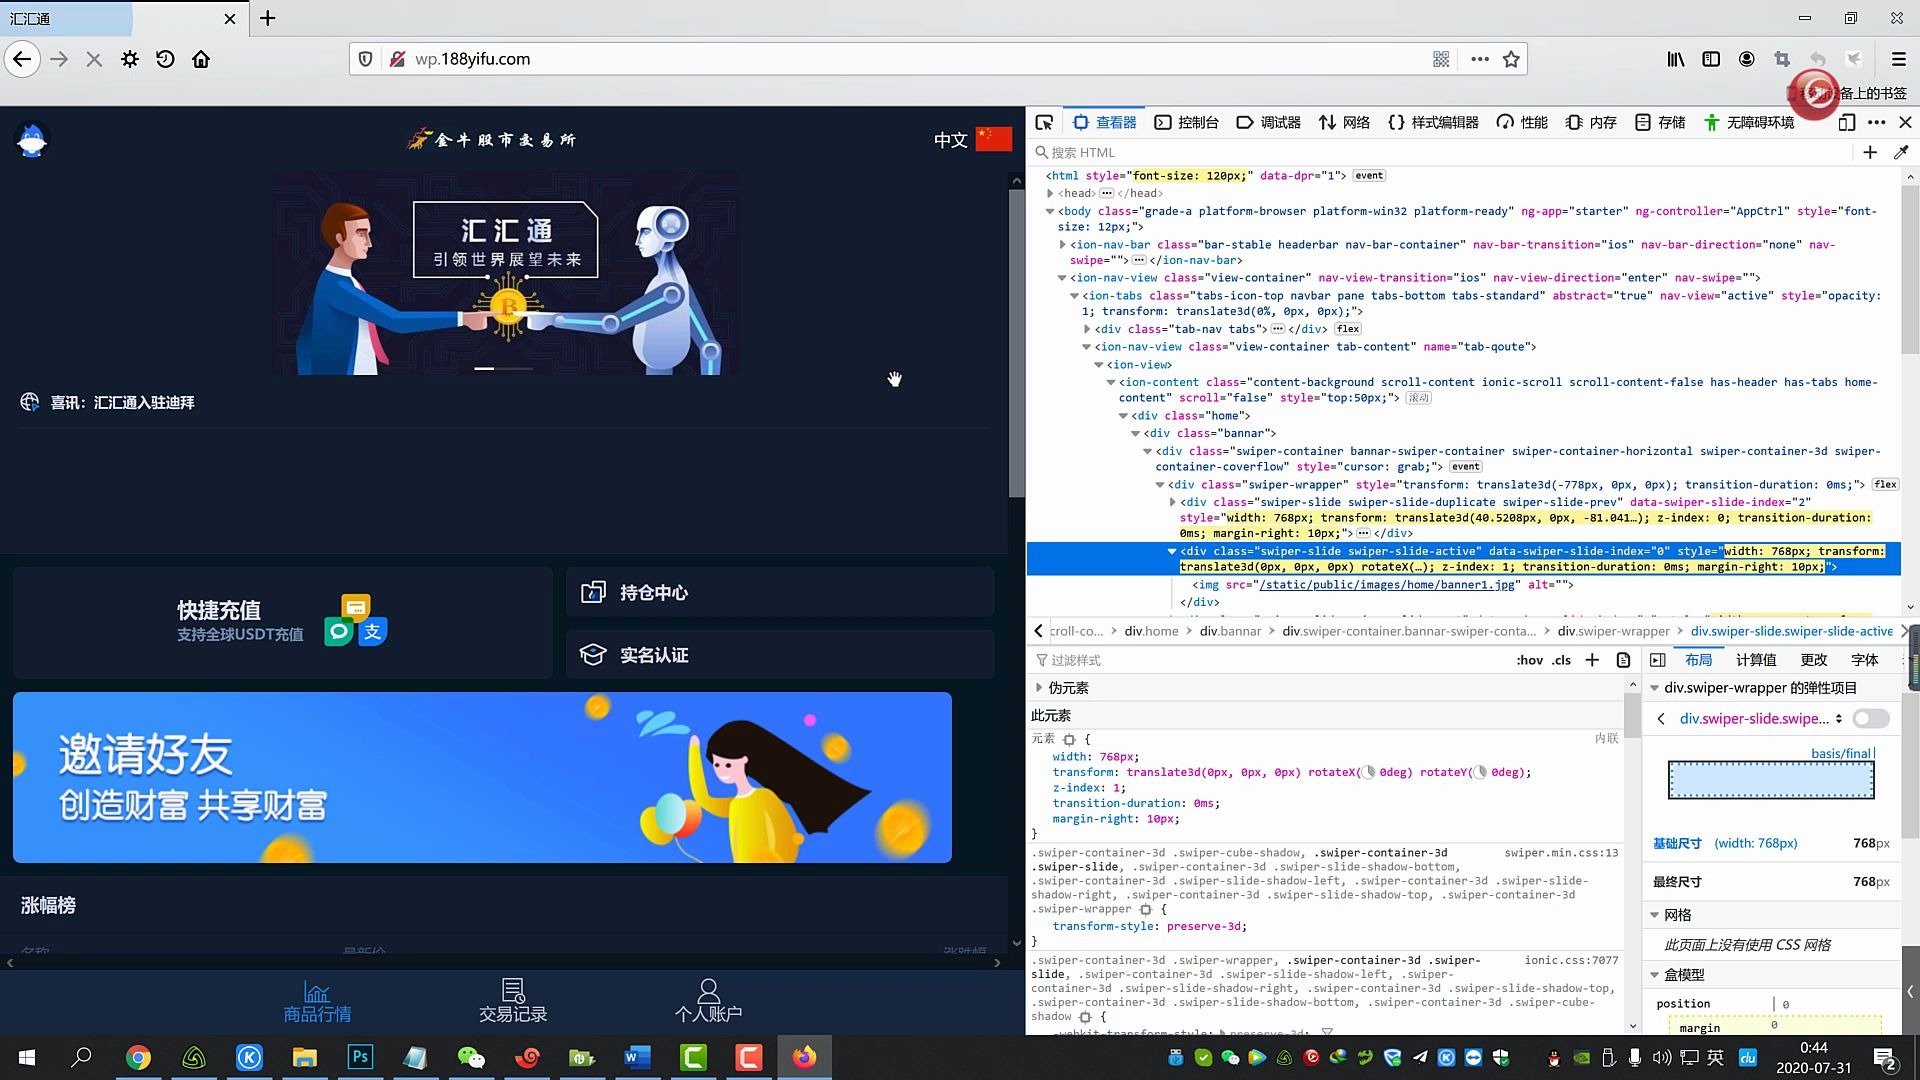Open the Performance (性能) panel

pos(1522,122)
